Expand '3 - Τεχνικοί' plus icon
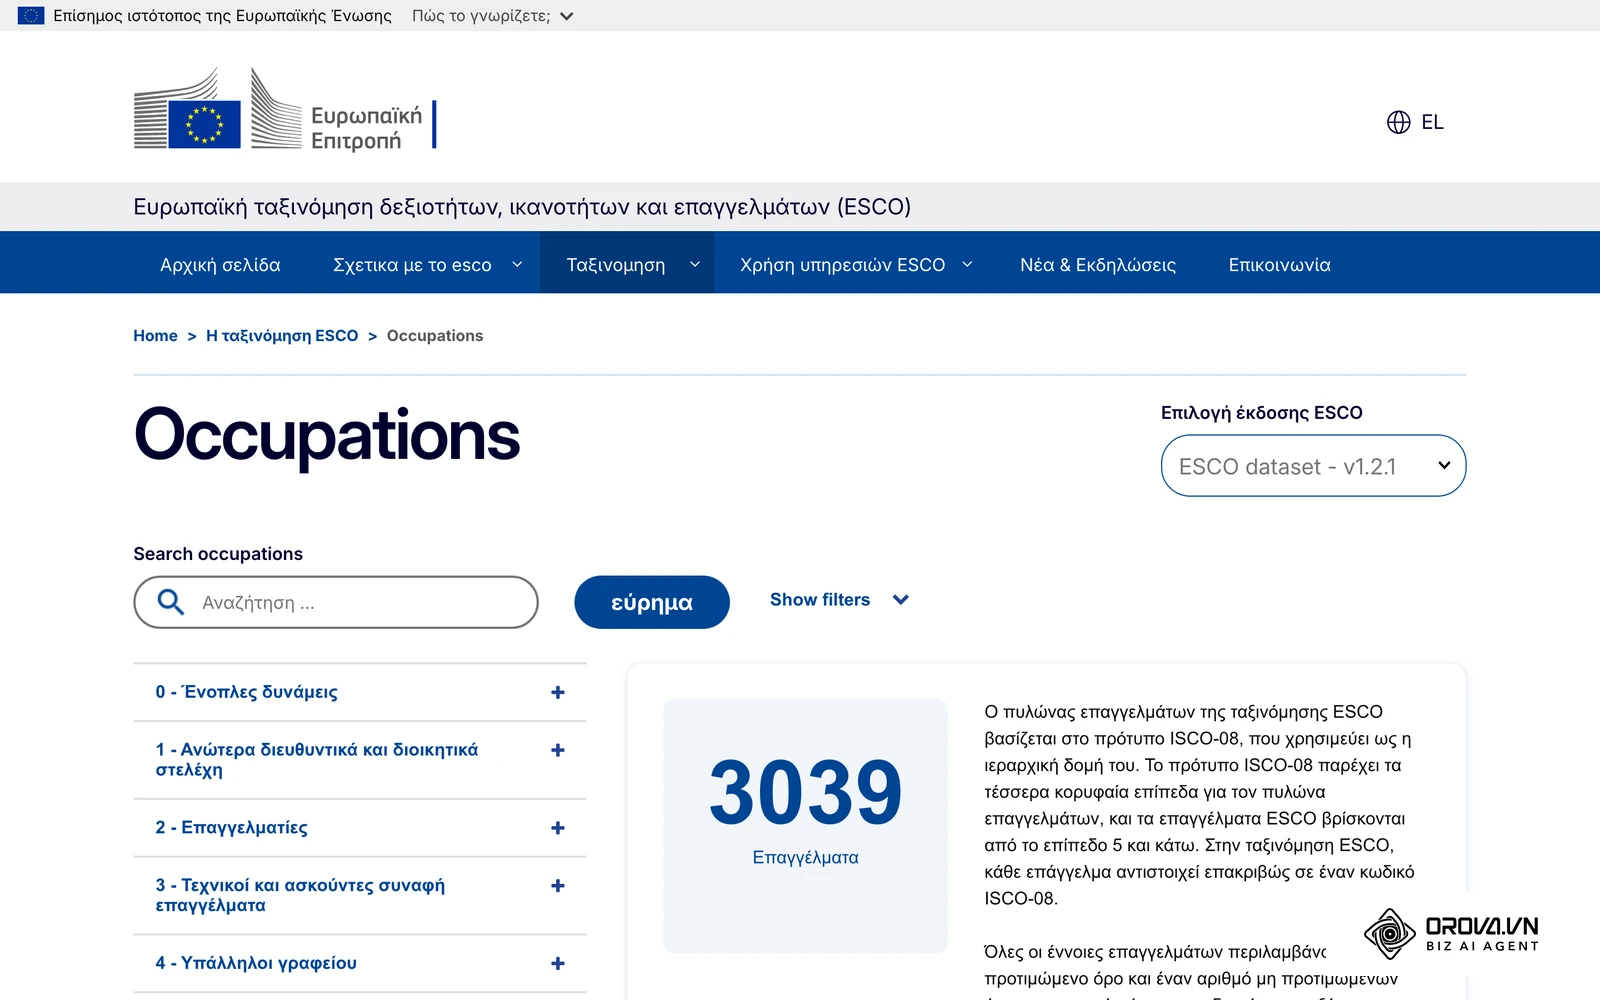Image resolution: width=1600 pixels, height=1000 pixels. 558,886
